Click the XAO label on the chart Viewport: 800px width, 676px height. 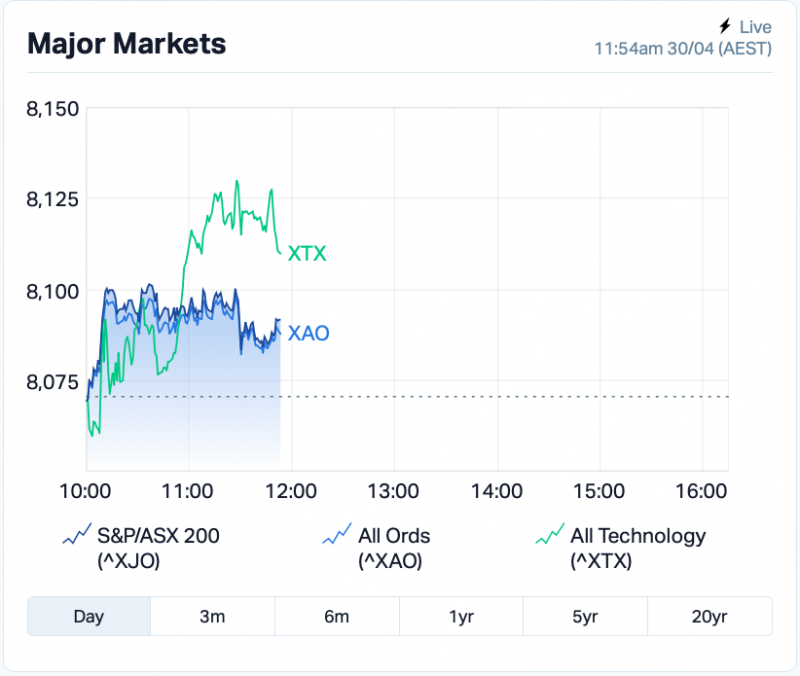[x=308, y=334]
